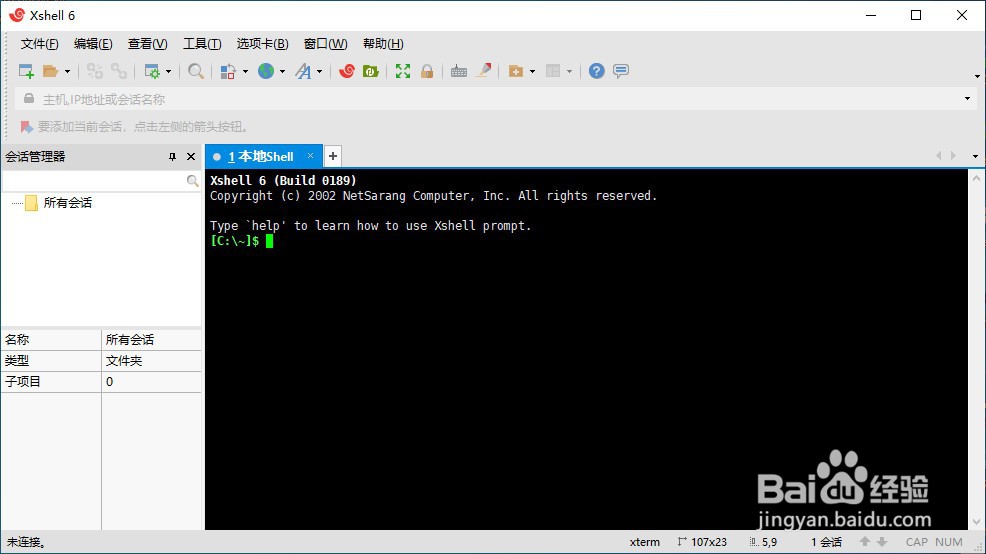Screen dimensions: 986x554
Task: Open the 帮助(H) menu
Action: (x=383, y=44)
